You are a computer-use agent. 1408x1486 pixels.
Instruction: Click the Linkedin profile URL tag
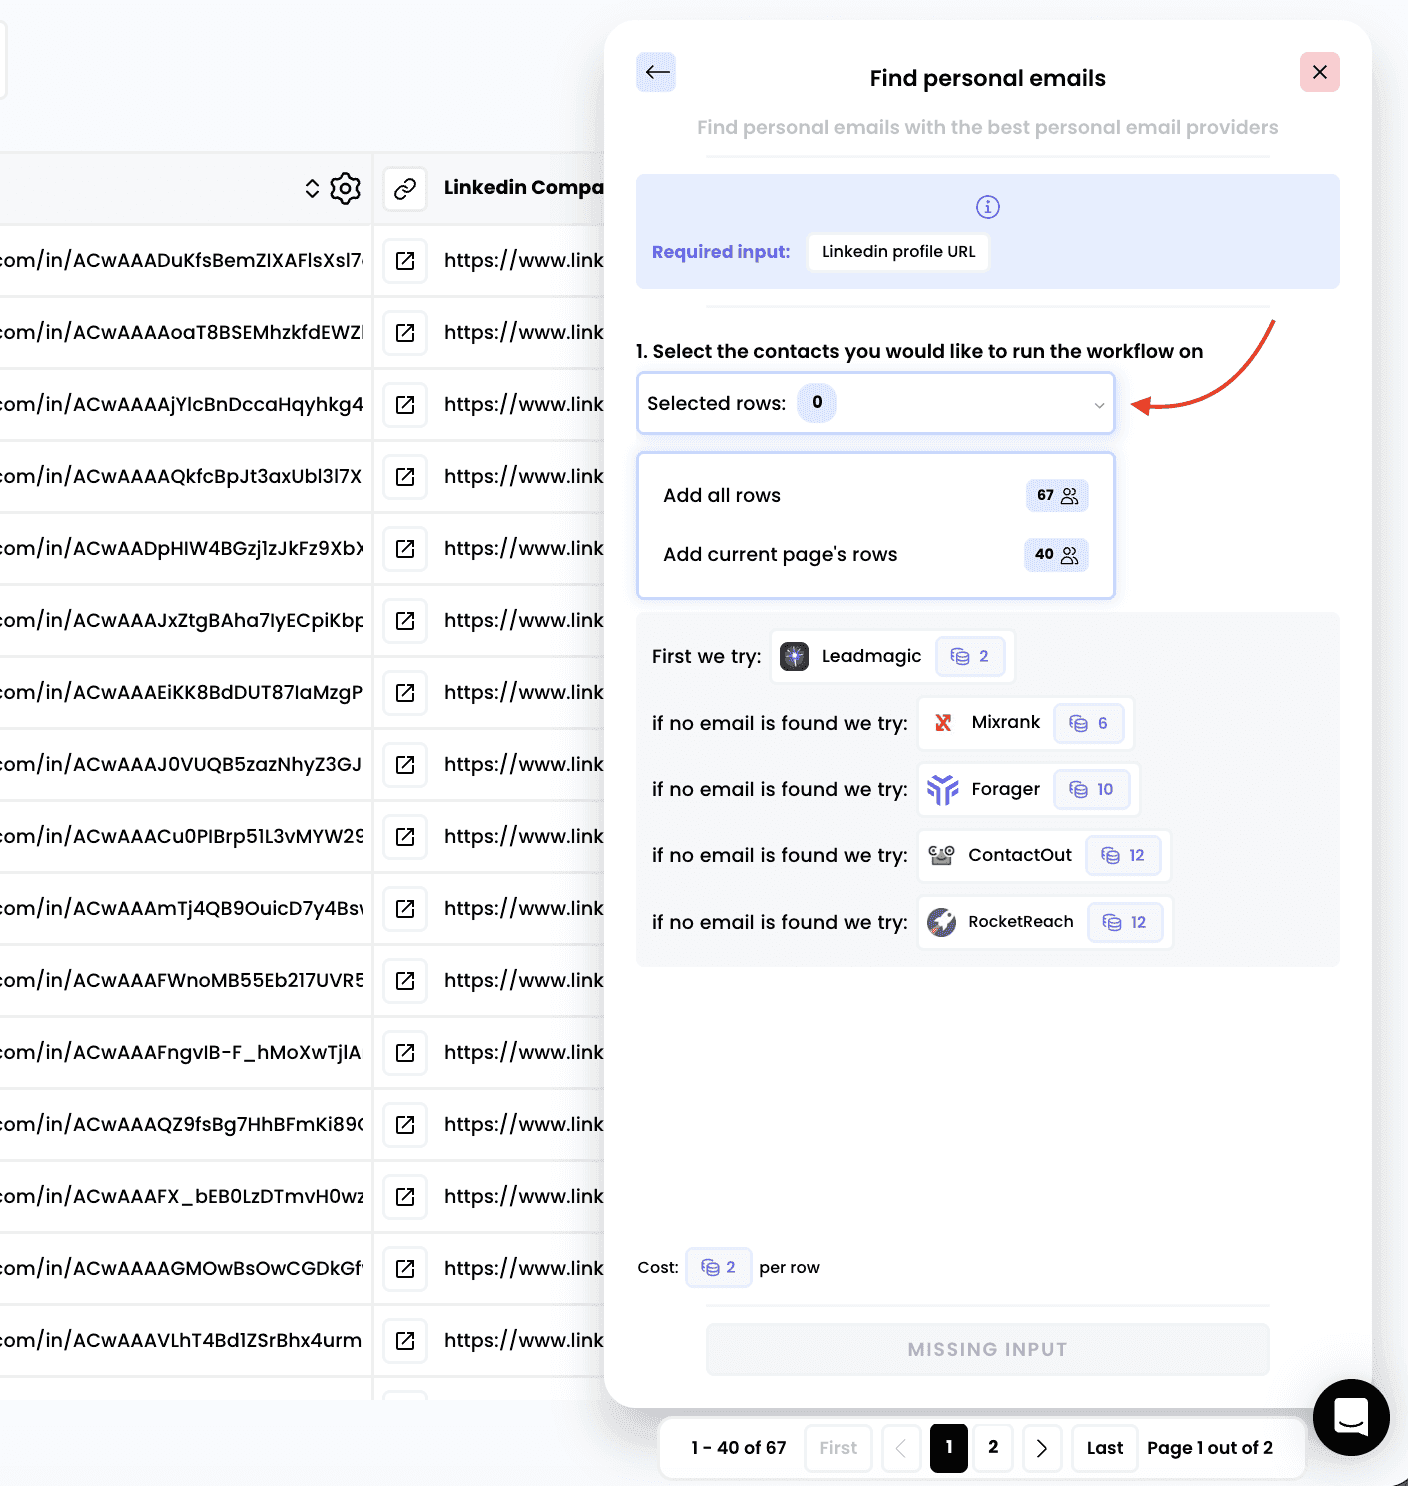click(898, 252)
